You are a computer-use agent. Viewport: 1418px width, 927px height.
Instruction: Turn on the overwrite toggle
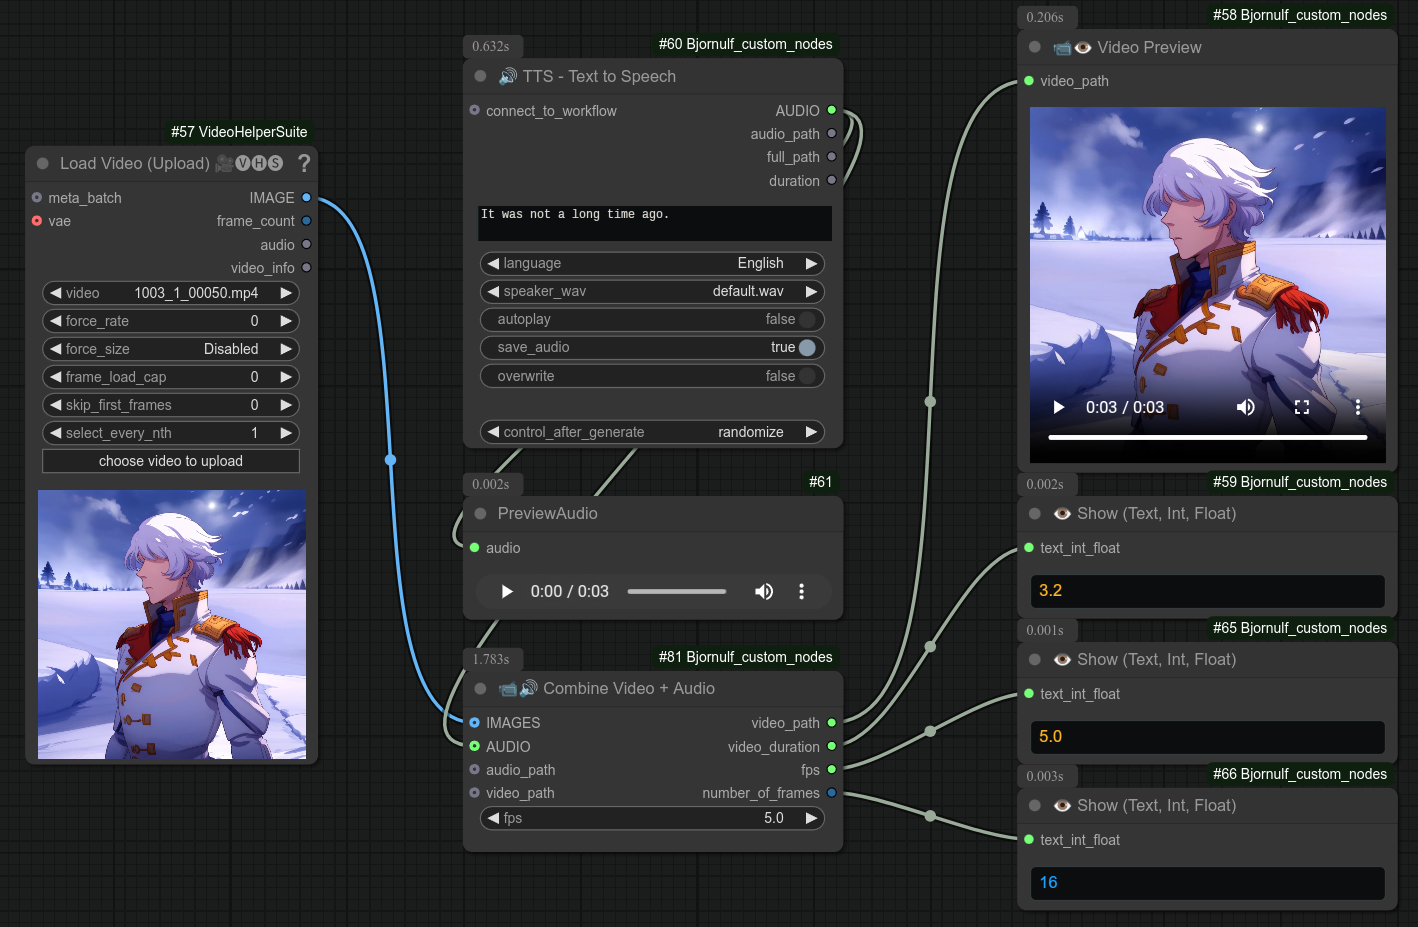point(807,375)
